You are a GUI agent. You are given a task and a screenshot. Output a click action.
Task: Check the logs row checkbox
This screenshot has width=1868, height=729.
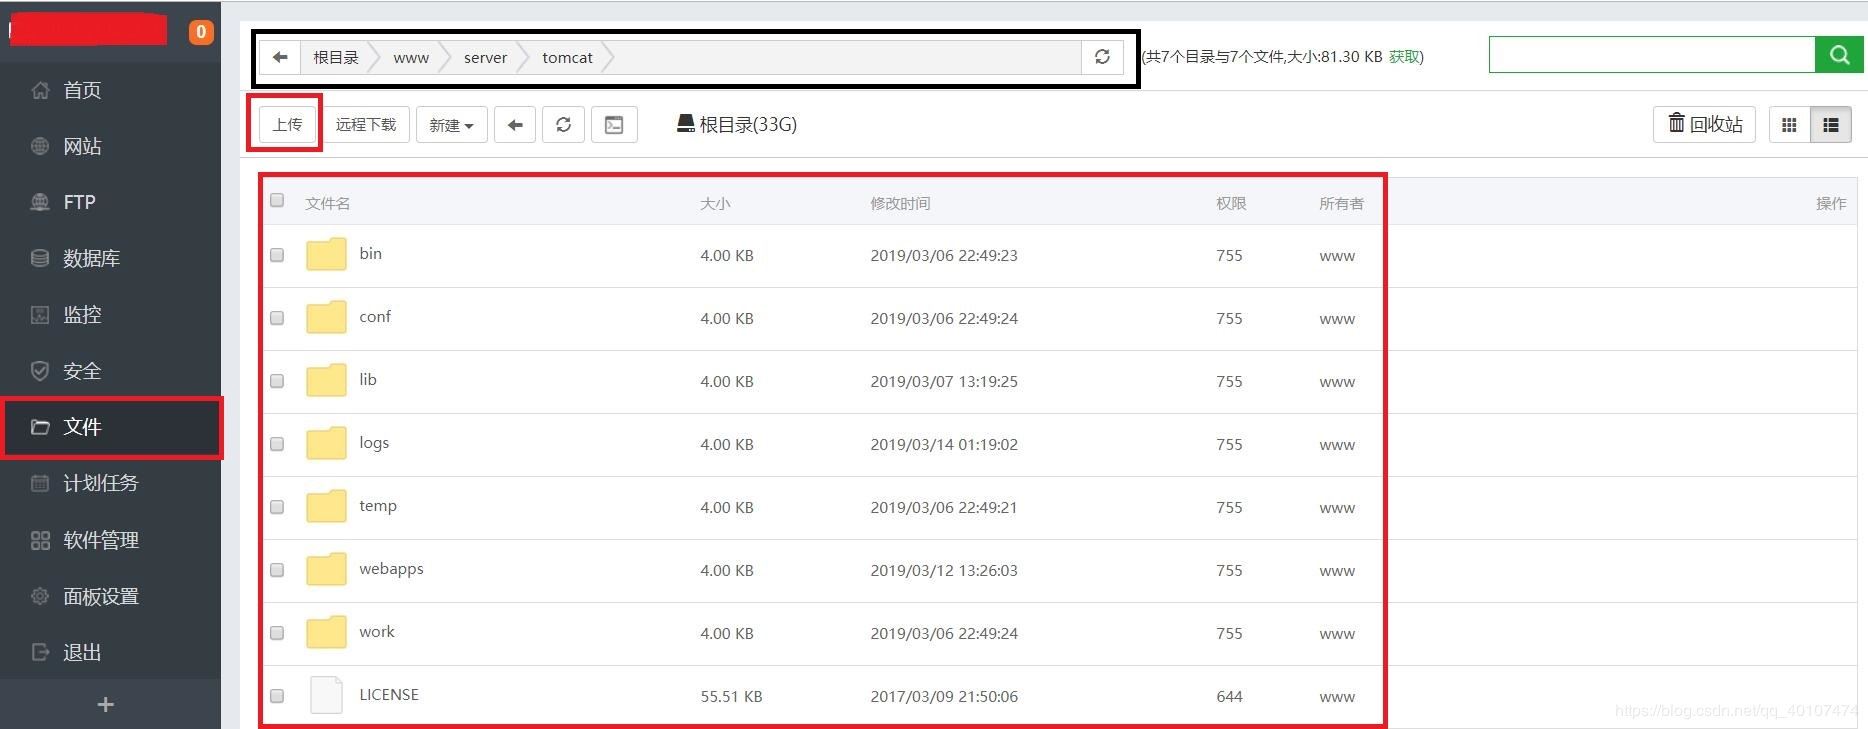pos(277,444)
